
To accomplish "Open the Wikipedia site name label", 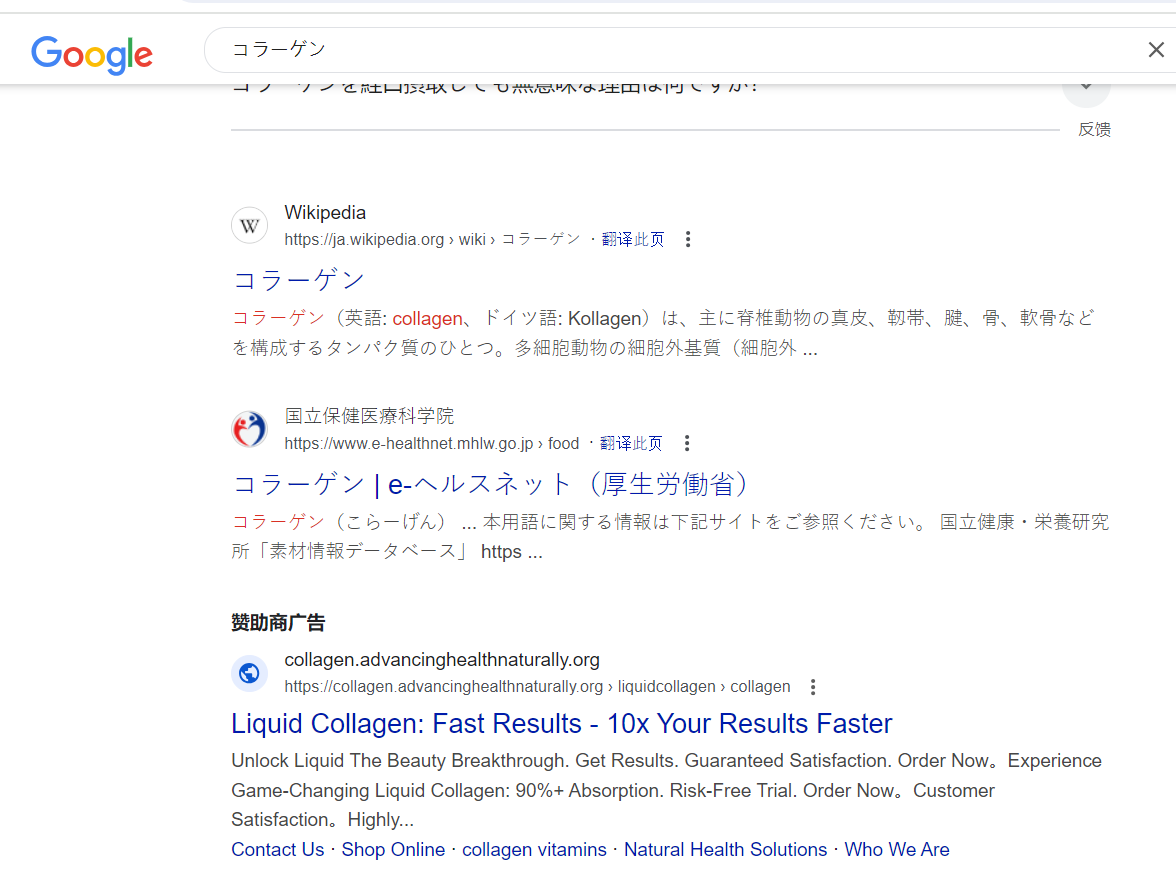I will tap(325, 213).
